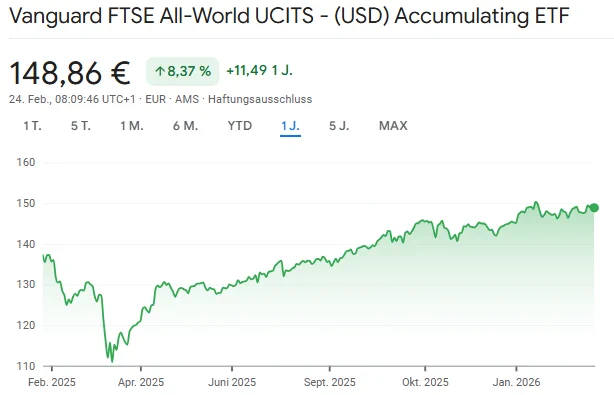Open the 1 M. chart range
This screenshot has width=614, height=395.
(132, 126)
